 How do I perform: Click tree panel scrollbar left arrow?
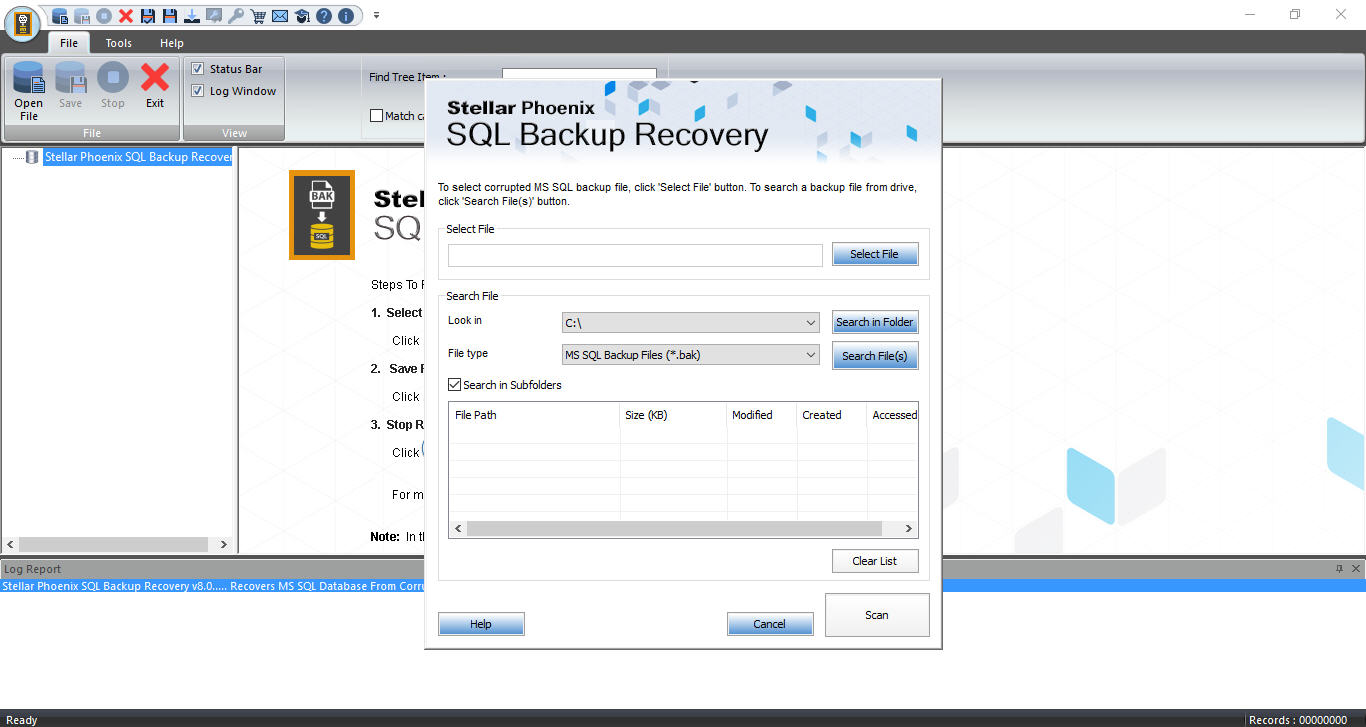[9, 545]
